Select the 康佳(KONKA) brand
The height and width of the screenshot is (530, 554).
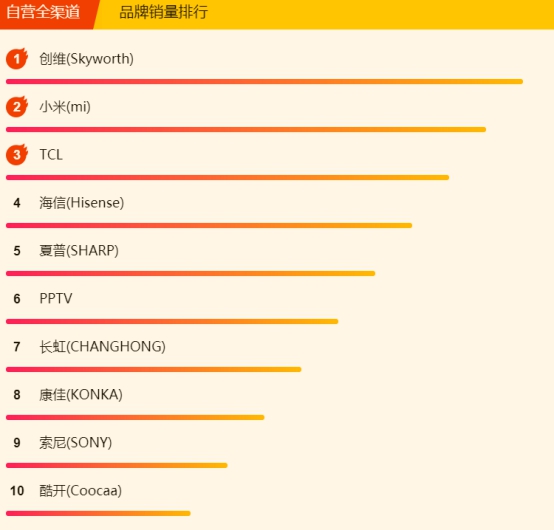click(x=81, y=395)
